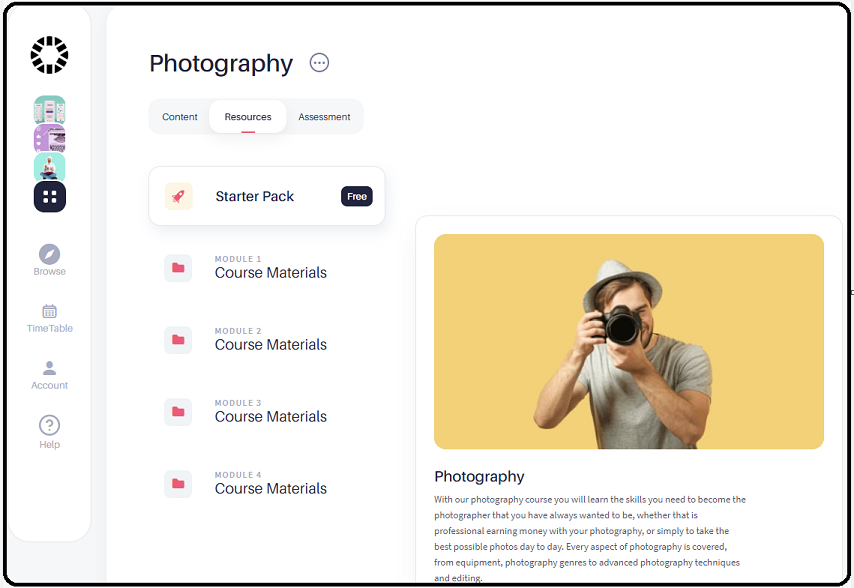Image resolution: width=854 pixels, height=588 pixels.
Task: Open the TimeTable calendar icon
Action: point(50,311)
